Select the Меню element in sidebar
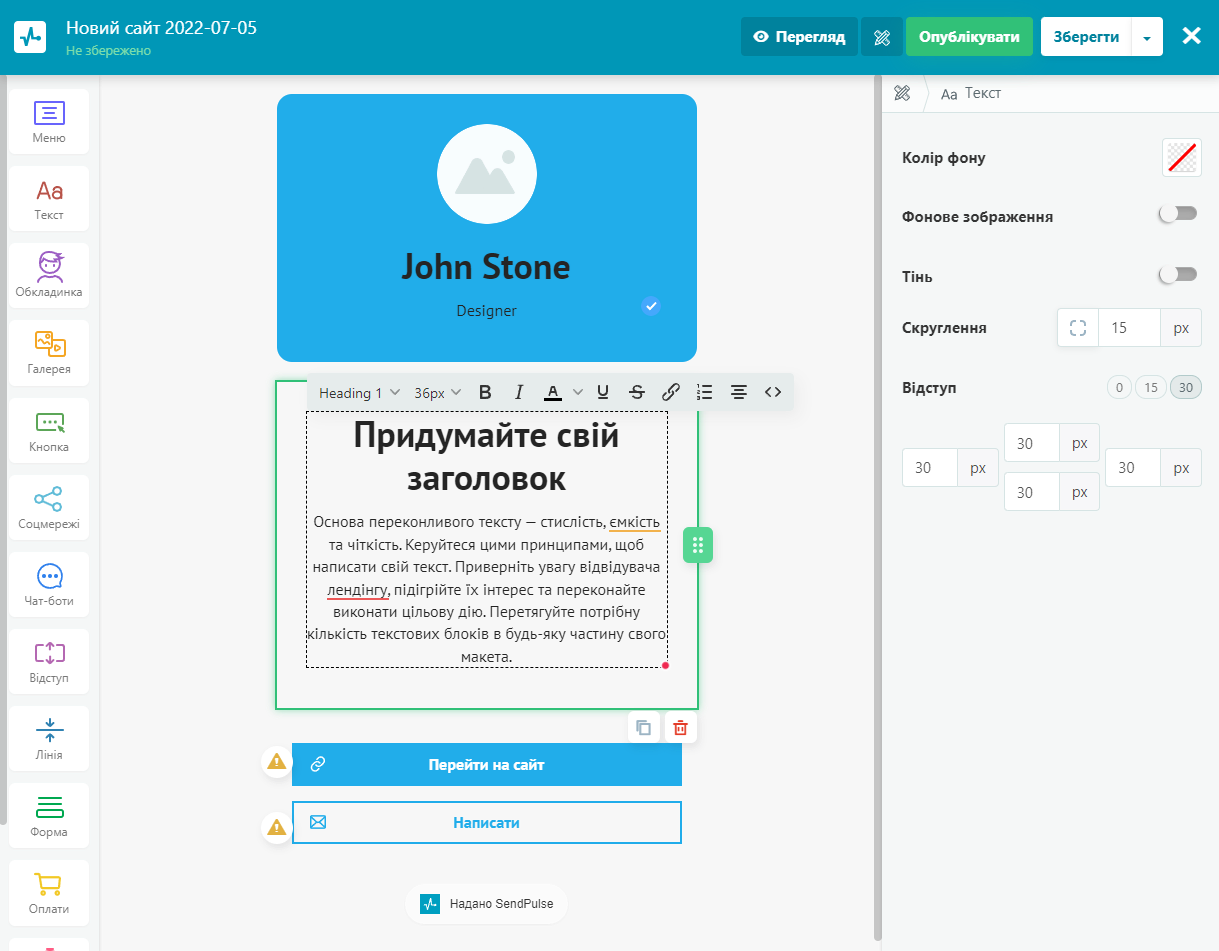This screenshot has height=951, width=1219. pos(49,122)
